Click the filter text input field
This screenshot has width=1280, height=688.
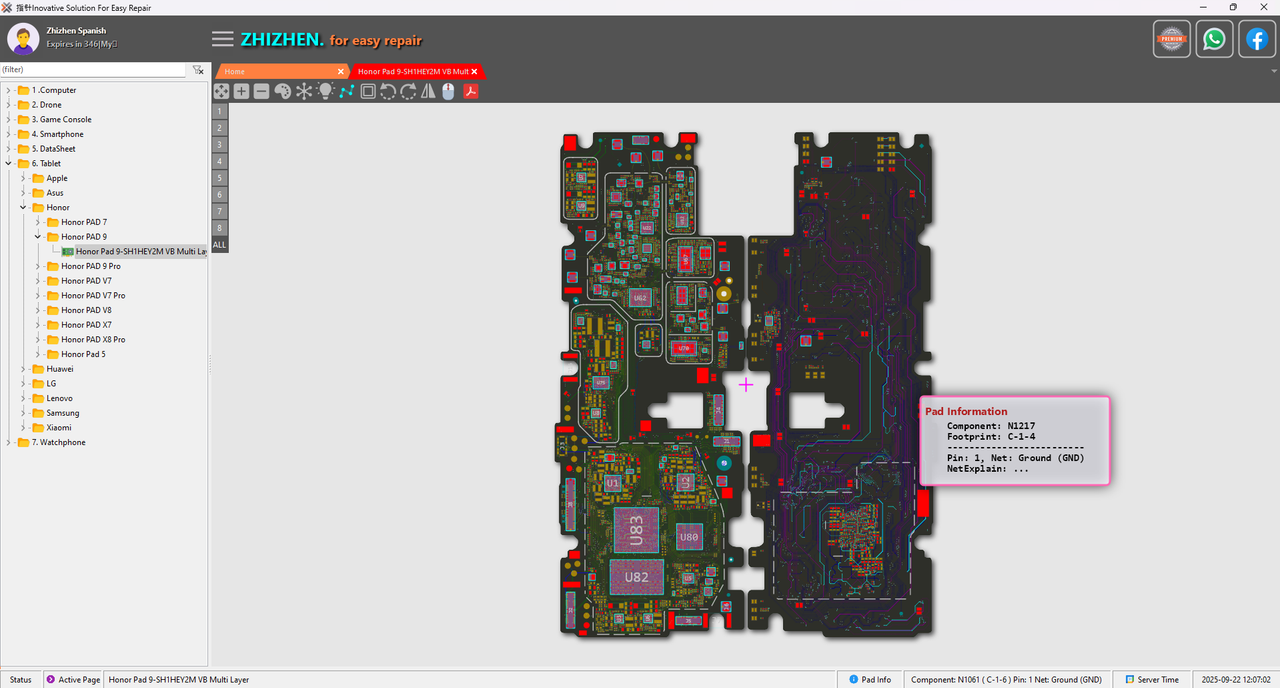point(93,70)
